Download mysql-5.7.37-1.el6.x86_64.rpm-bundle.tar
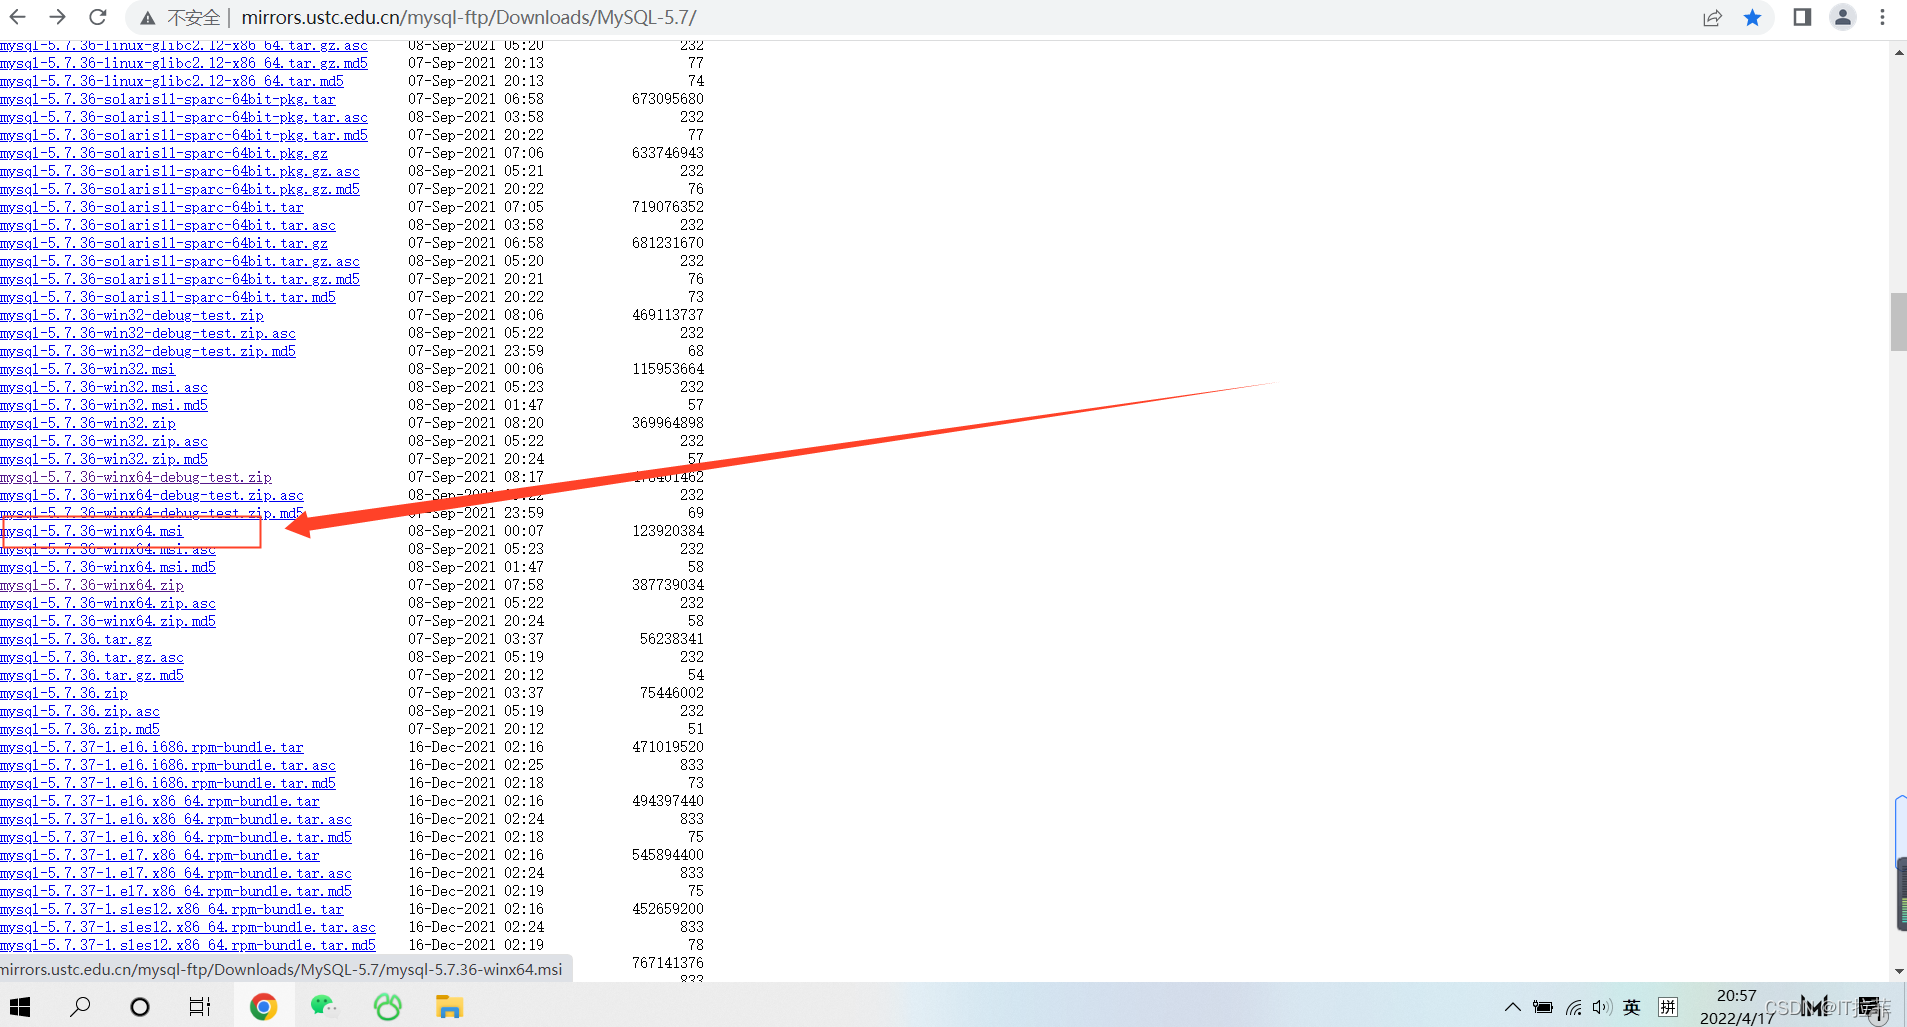The image size is (1907, 1027). pyautogui.click(x=160, y=801)
